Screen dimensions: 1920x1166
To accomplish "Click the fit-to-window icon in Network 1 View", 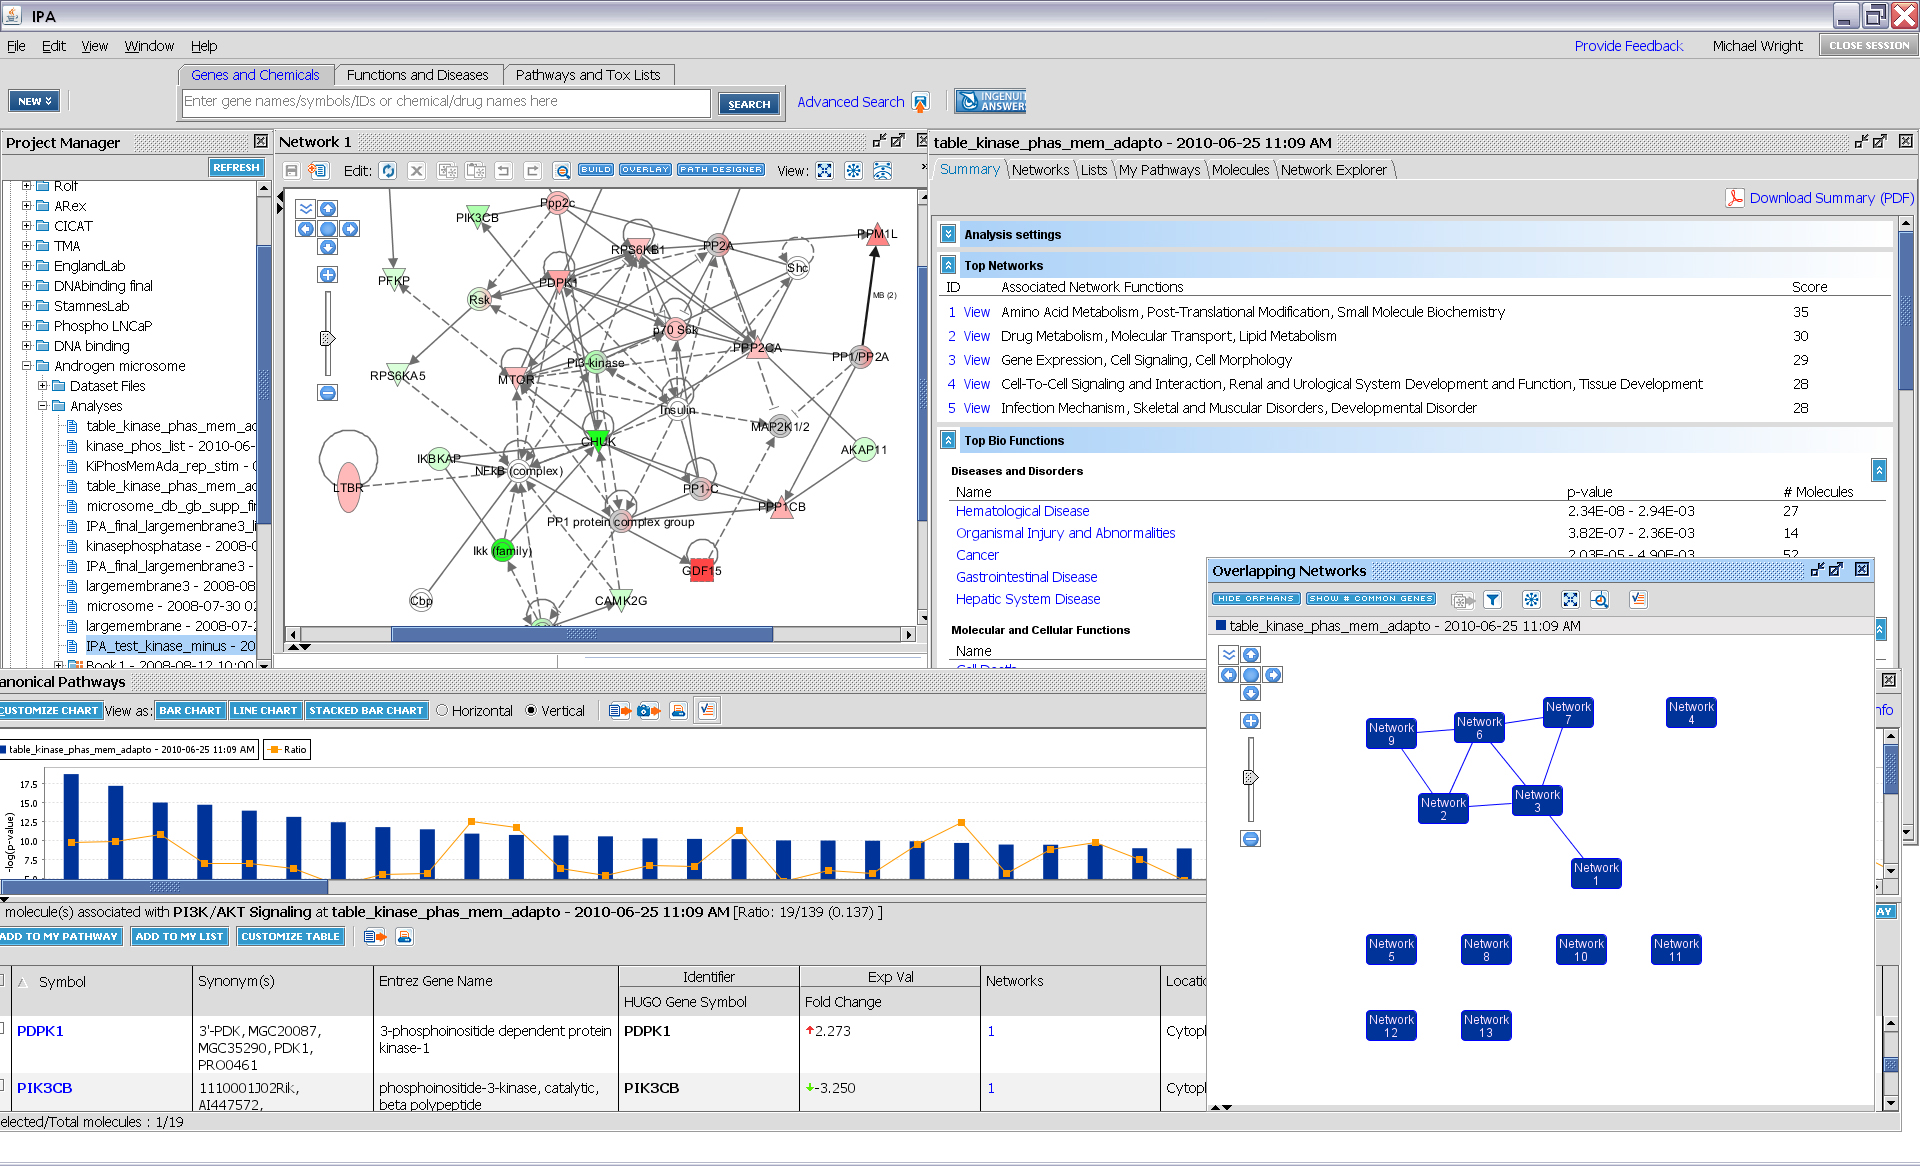I will click(824, 171).
